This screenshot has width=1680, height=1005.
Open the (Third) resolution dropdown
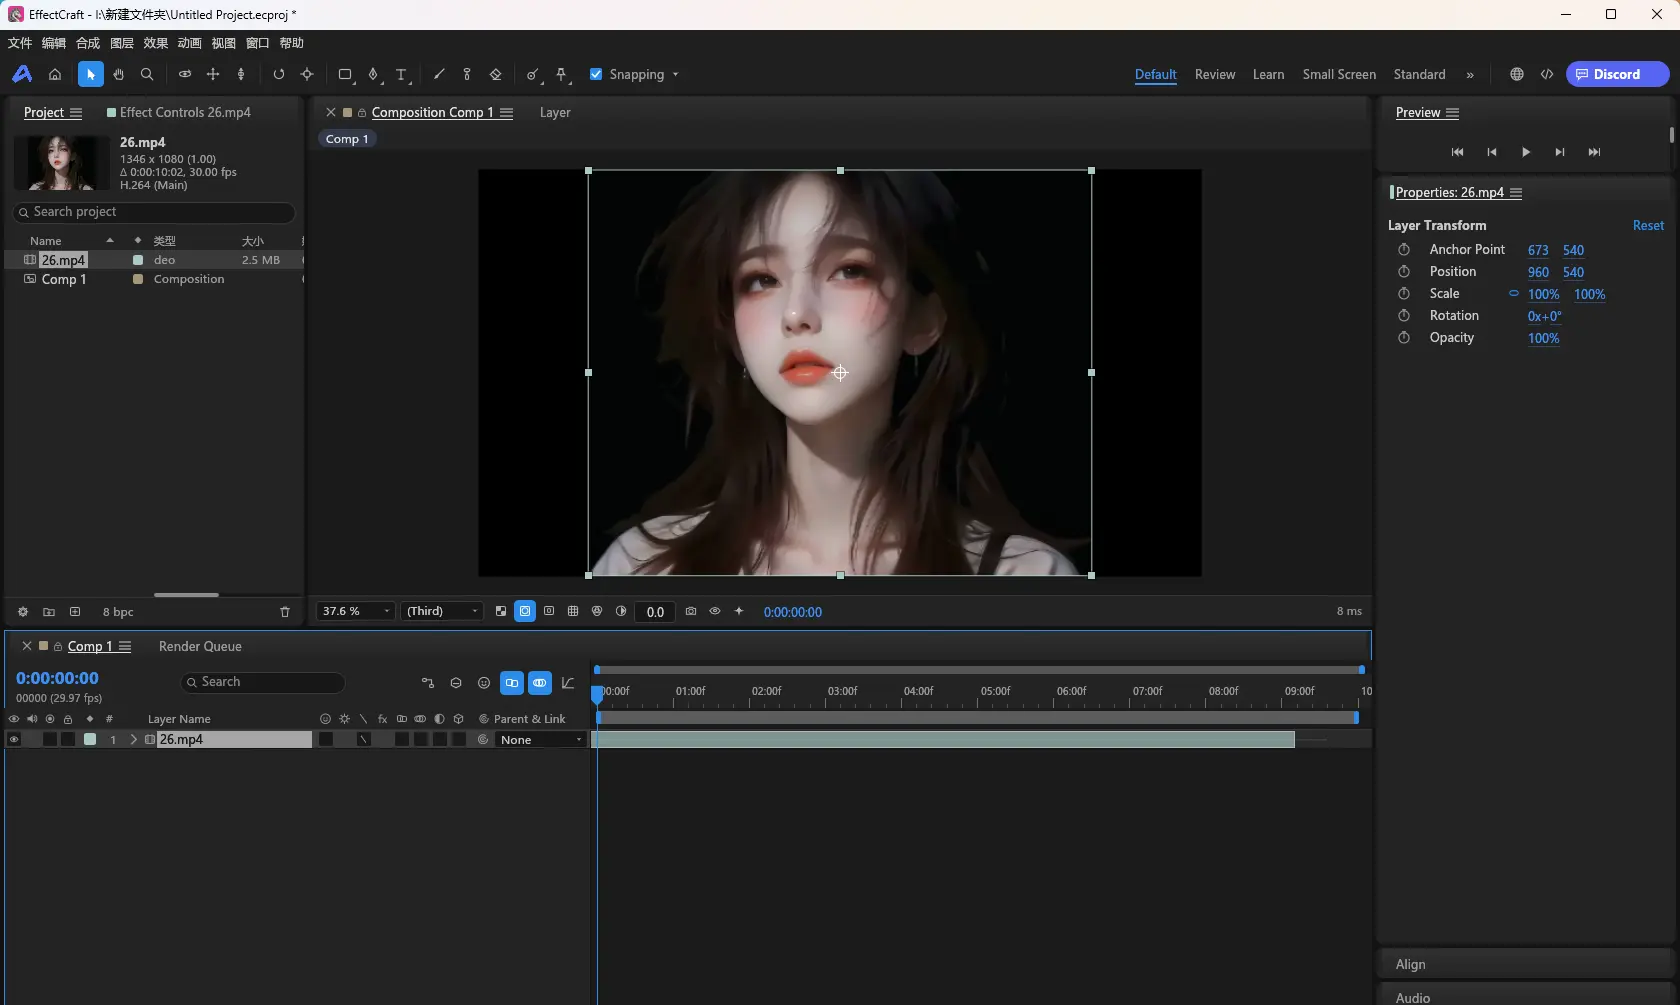point(442,611)
